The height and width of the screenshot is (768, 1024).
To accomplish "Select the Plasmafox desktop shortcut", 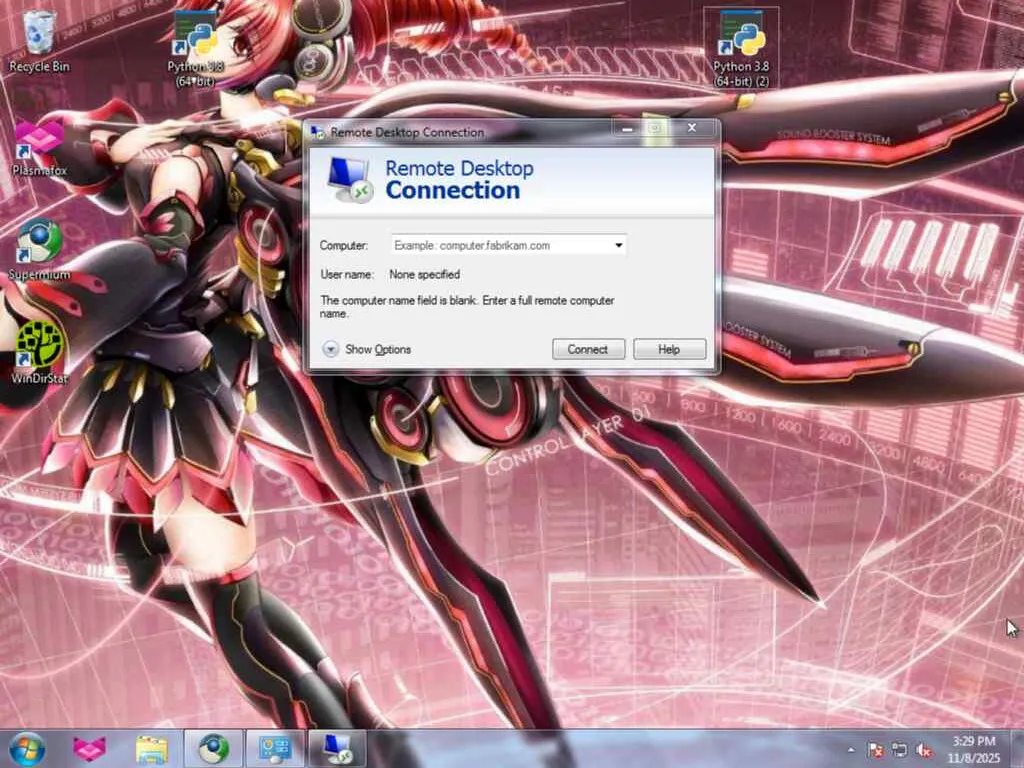I will pos(39,149).
